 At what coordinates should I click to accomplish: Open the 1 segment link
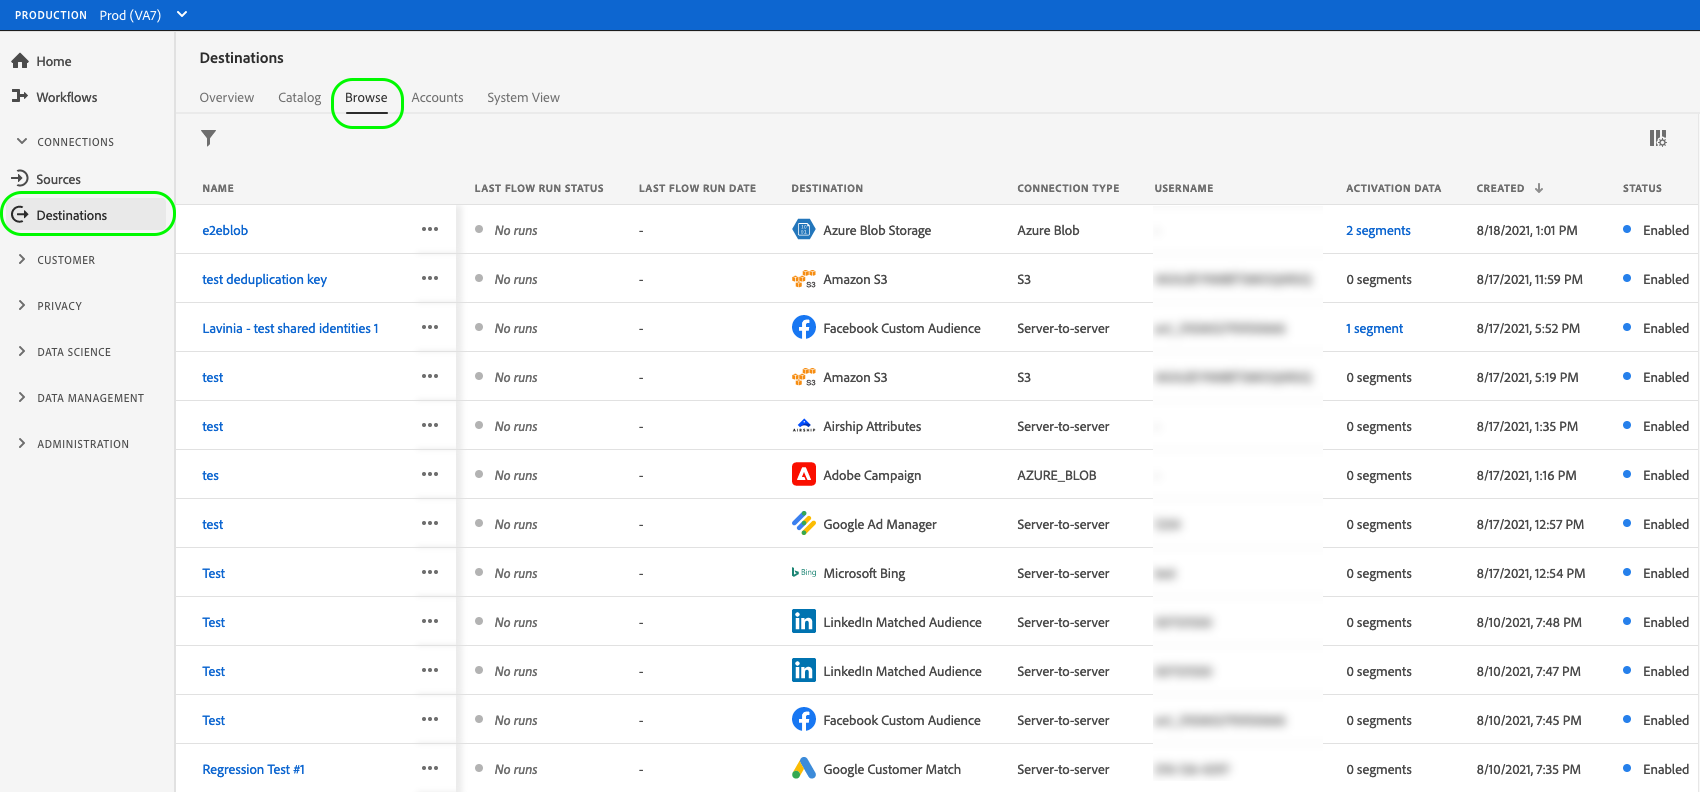pos(1374,328)
